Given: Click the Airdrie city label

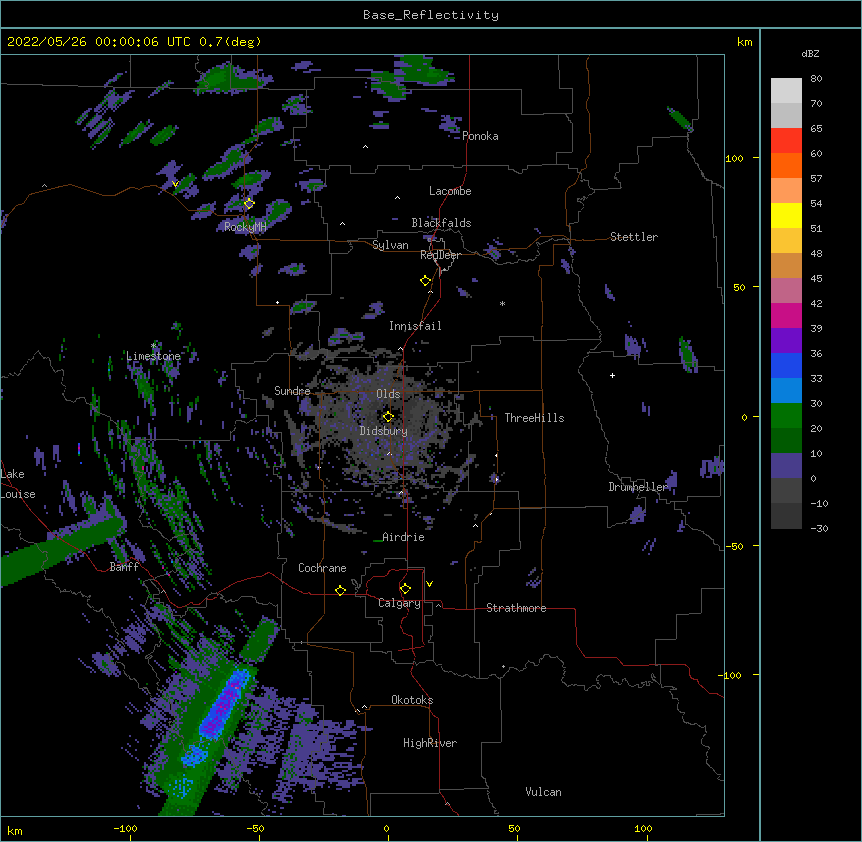Looking at the screenshot, I should pos(403,537).
